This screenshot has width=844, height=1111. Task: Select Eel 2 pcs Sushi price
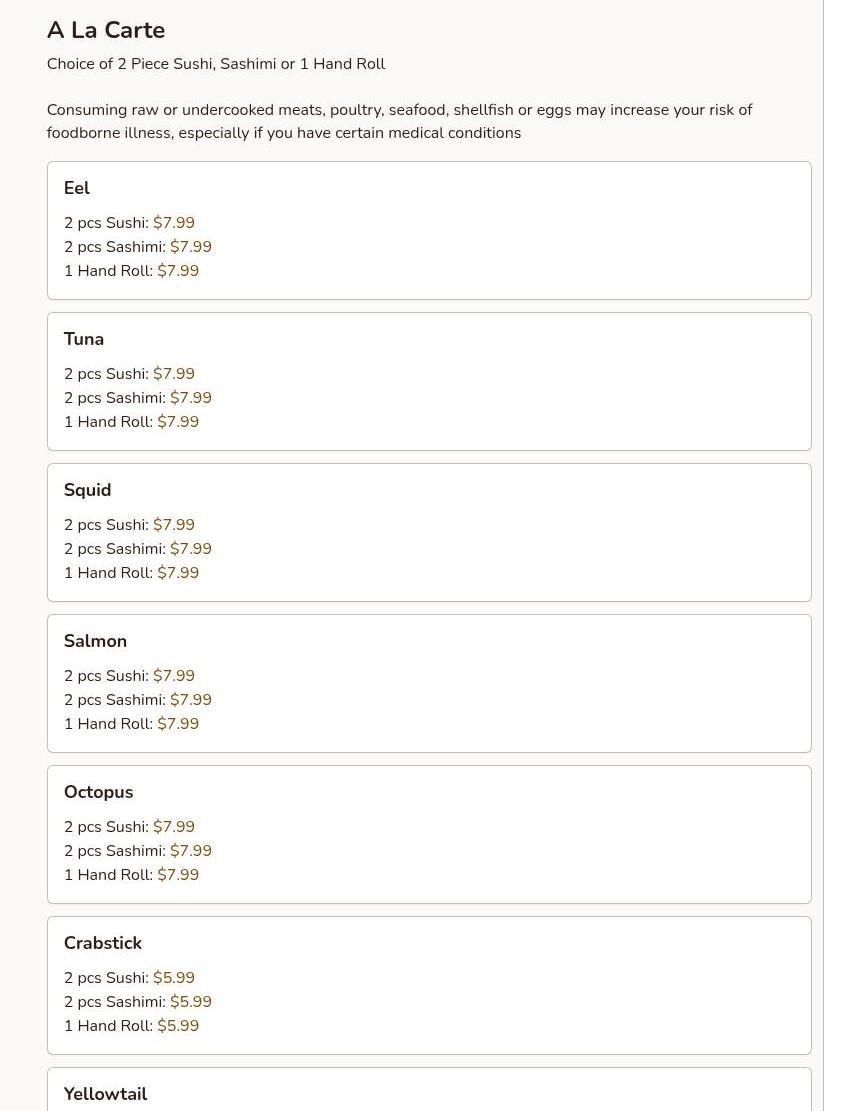tap(173, 223)
